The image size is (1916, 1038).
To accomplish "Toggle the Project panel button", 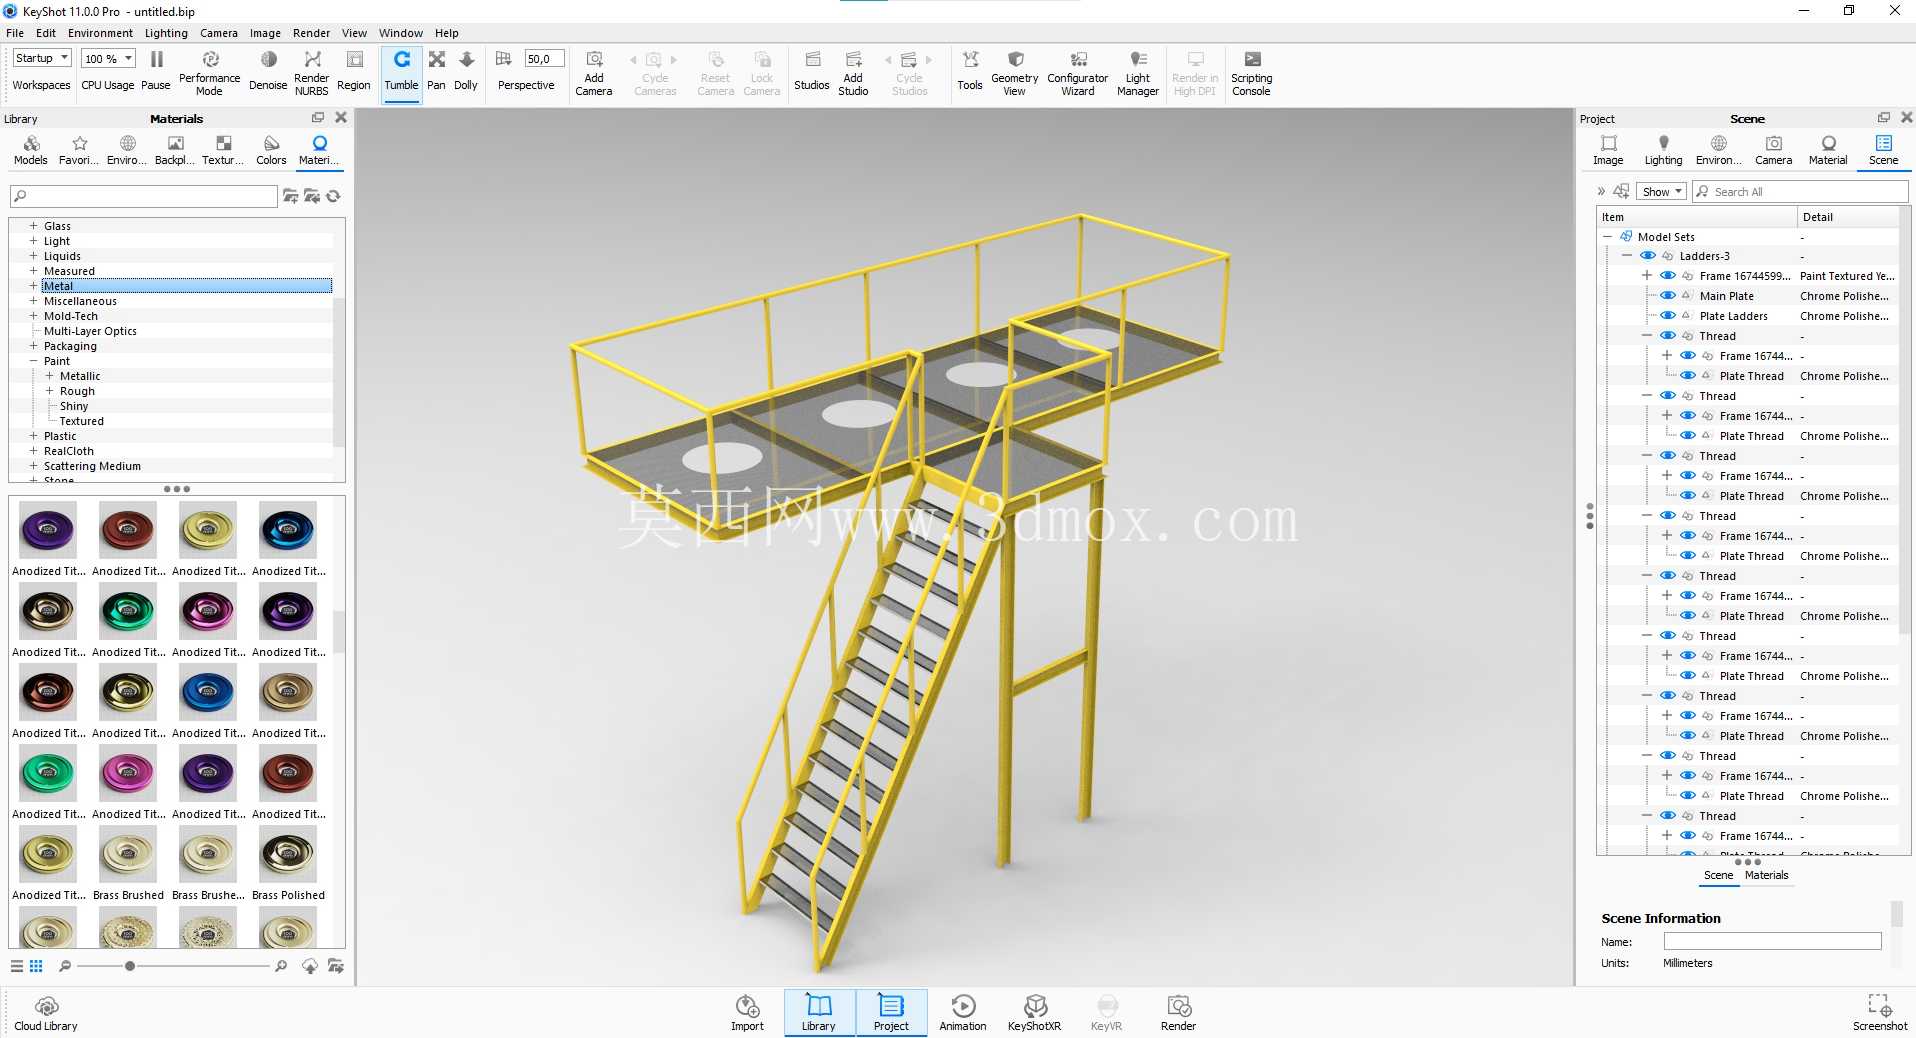I will [x=891, y=1013].
